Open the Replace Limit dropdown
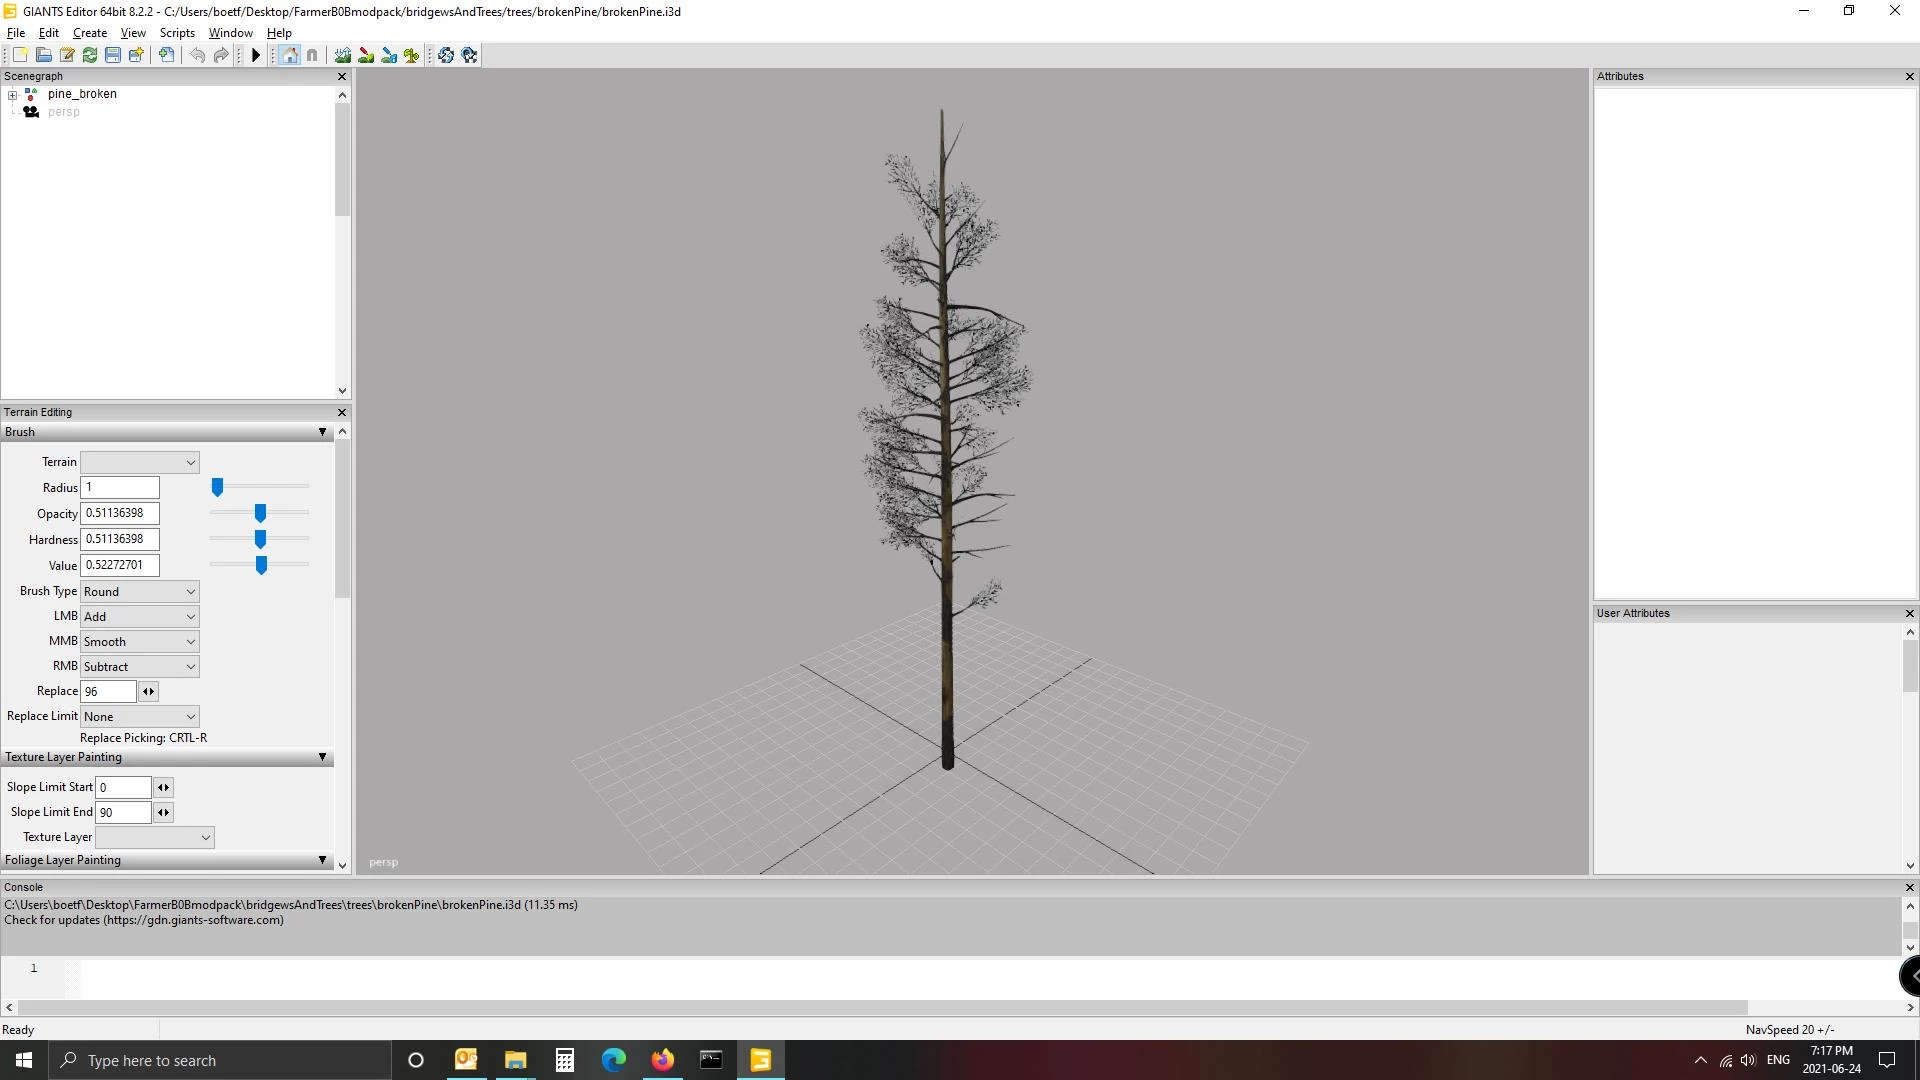1920x1080 pixels. click(x=139, y=716)
